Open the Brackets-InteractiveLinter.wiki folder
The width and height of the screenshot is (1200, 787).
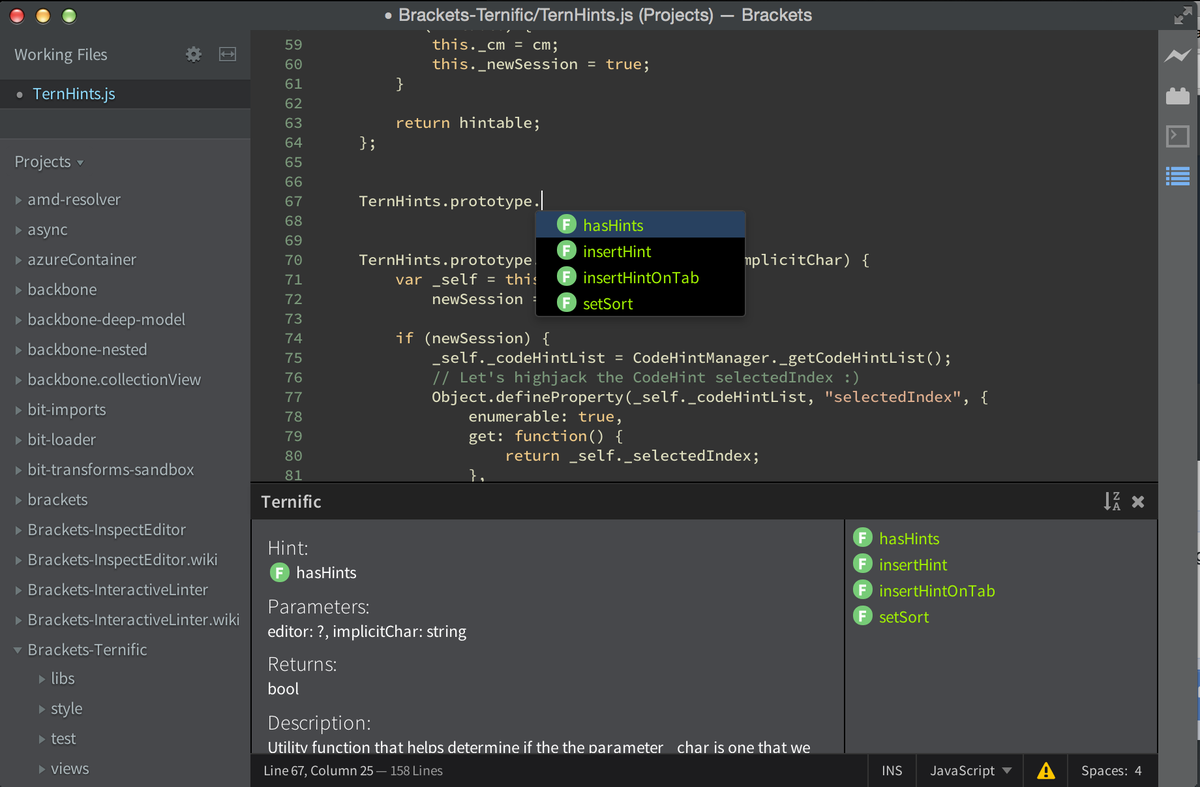pos(133,620)
